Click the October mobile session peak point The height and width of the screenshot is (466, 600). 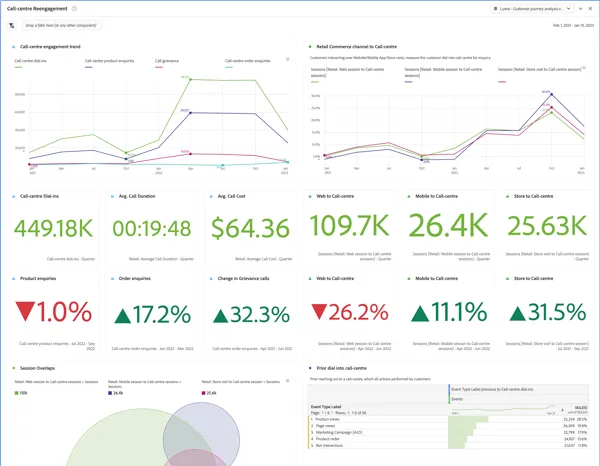[551, 94]
